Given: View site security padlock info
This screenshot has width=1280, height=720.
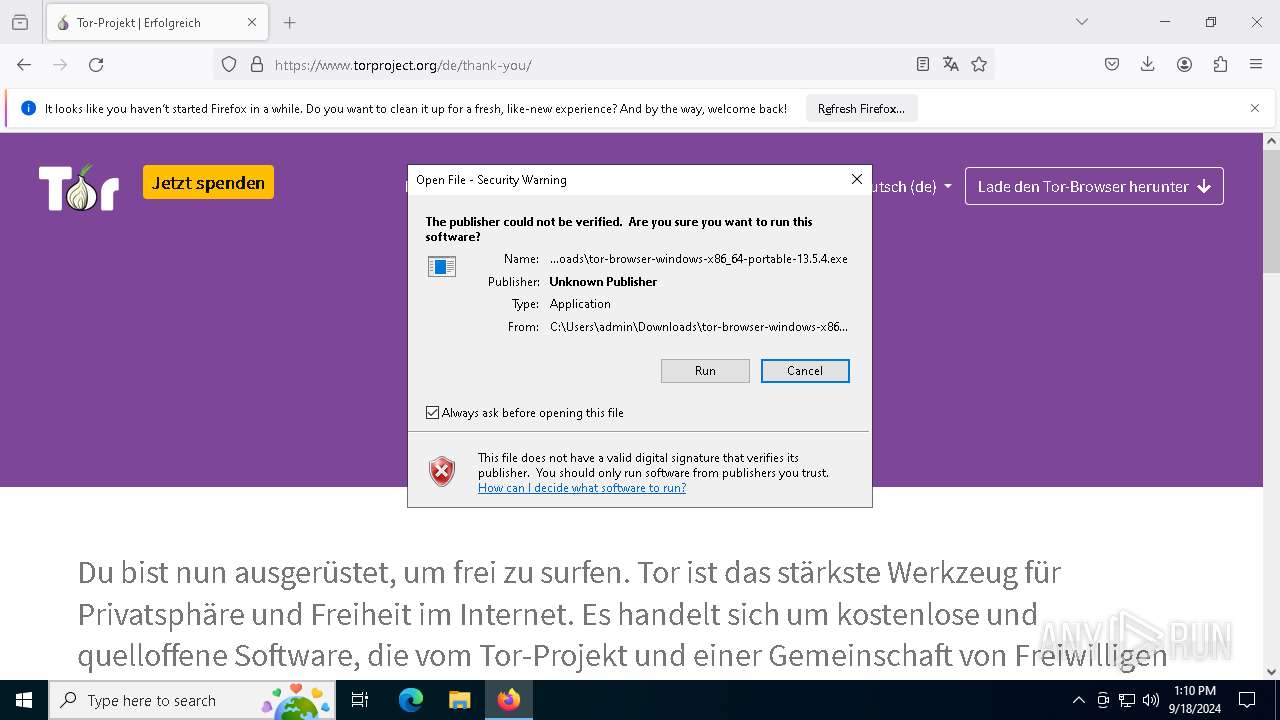Looking at the screenshot, I should coord(257,65).
